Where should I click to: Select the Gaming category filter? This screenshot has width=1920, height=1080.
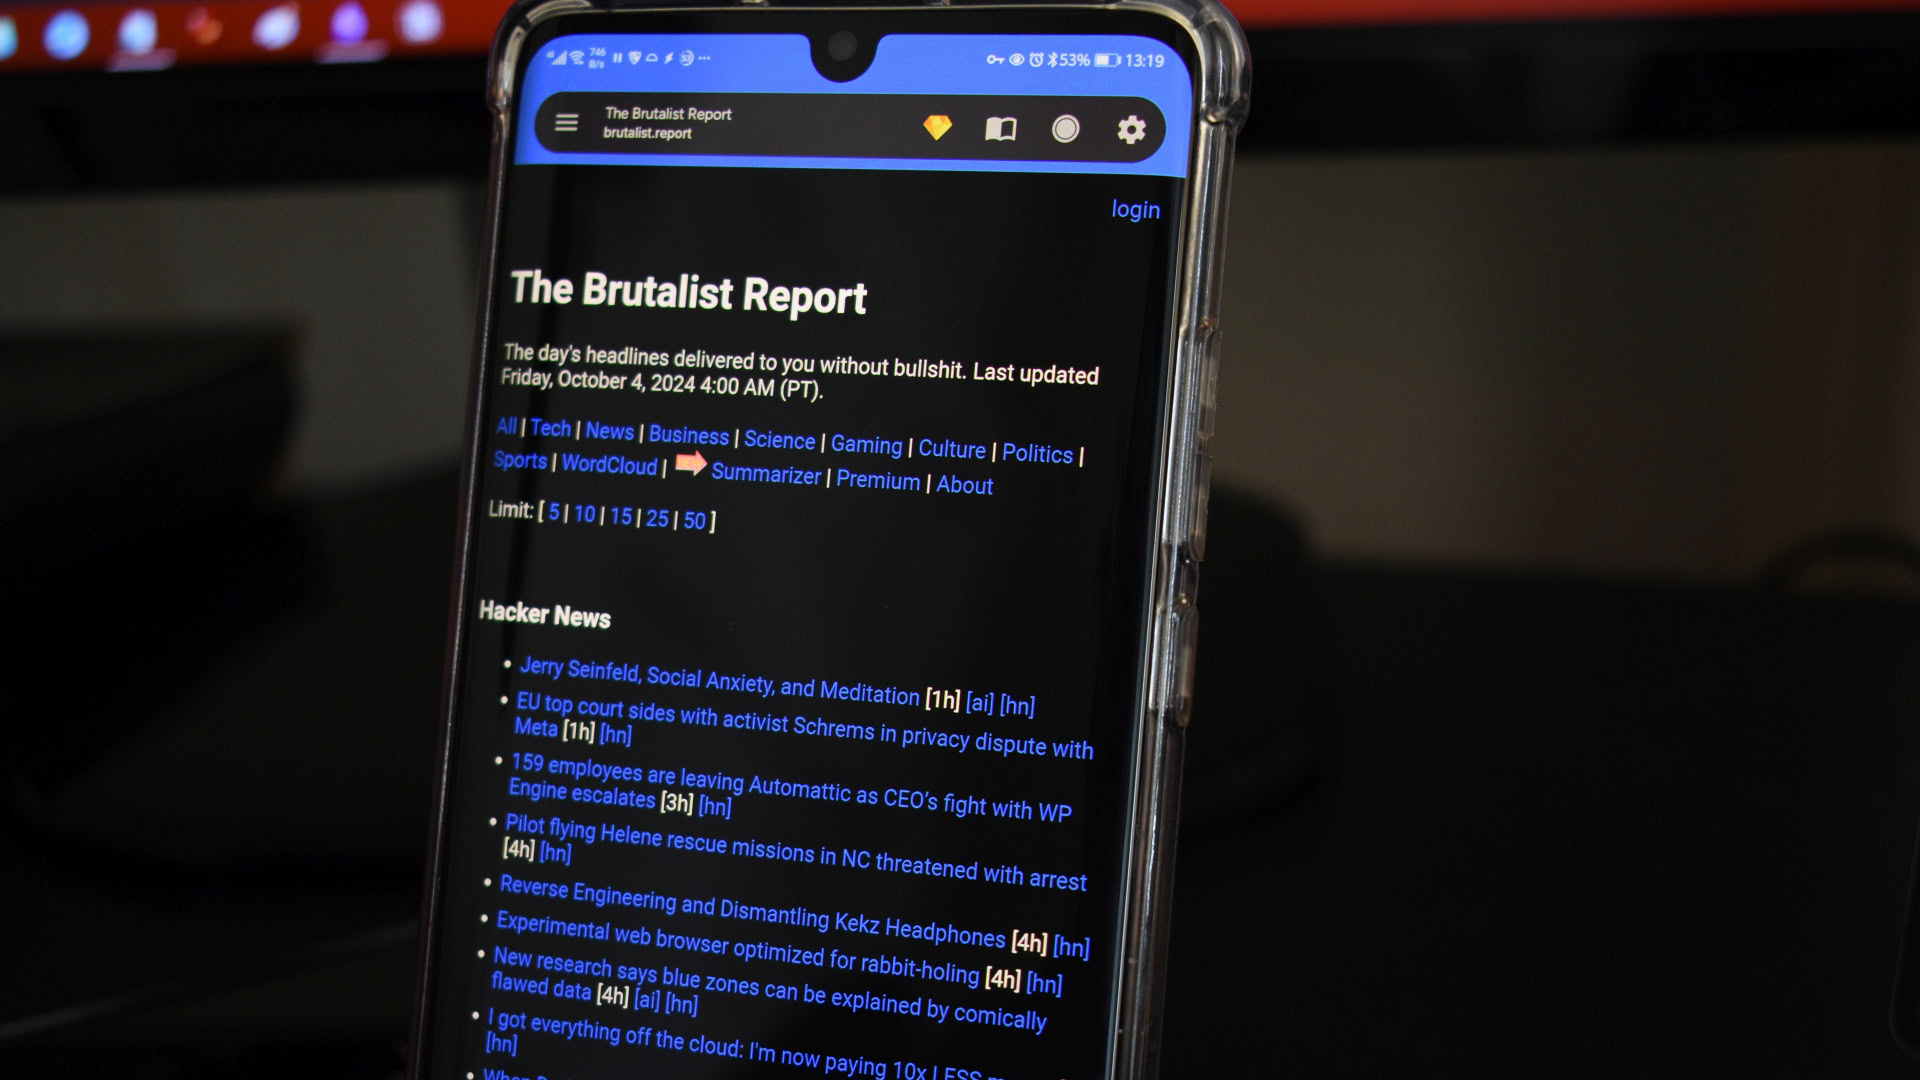pyautogui.click(x=865, y=443)
